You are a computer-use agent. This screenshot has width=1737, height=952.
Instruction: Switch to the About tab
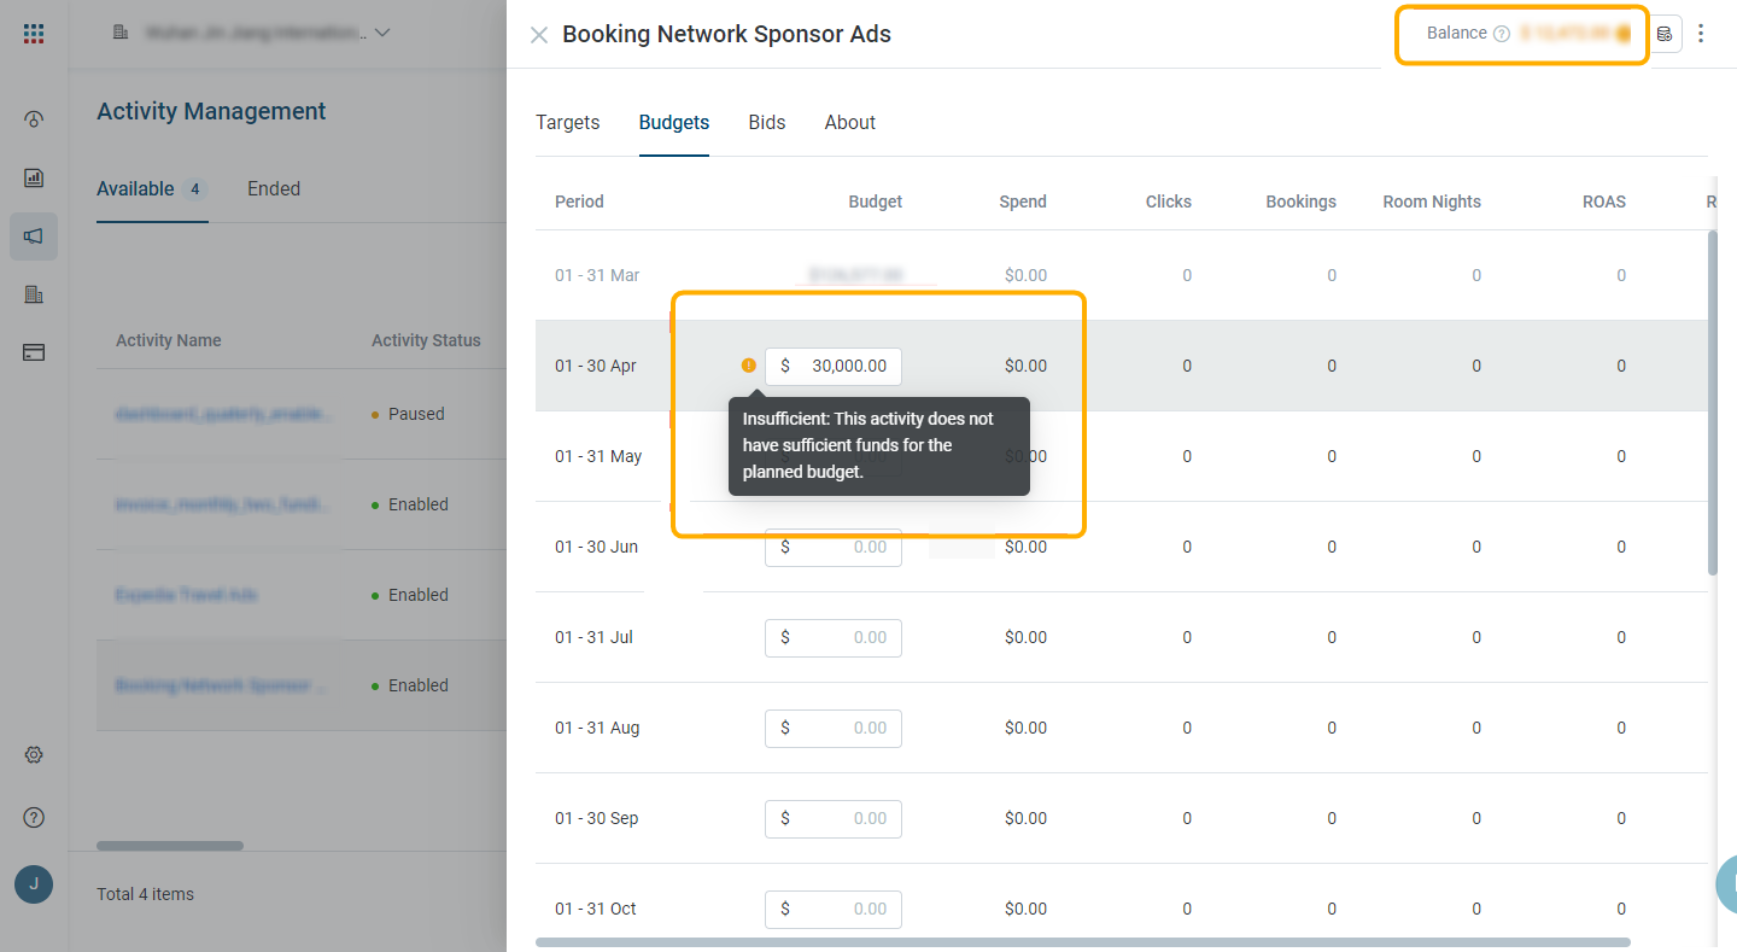point(850,123)
